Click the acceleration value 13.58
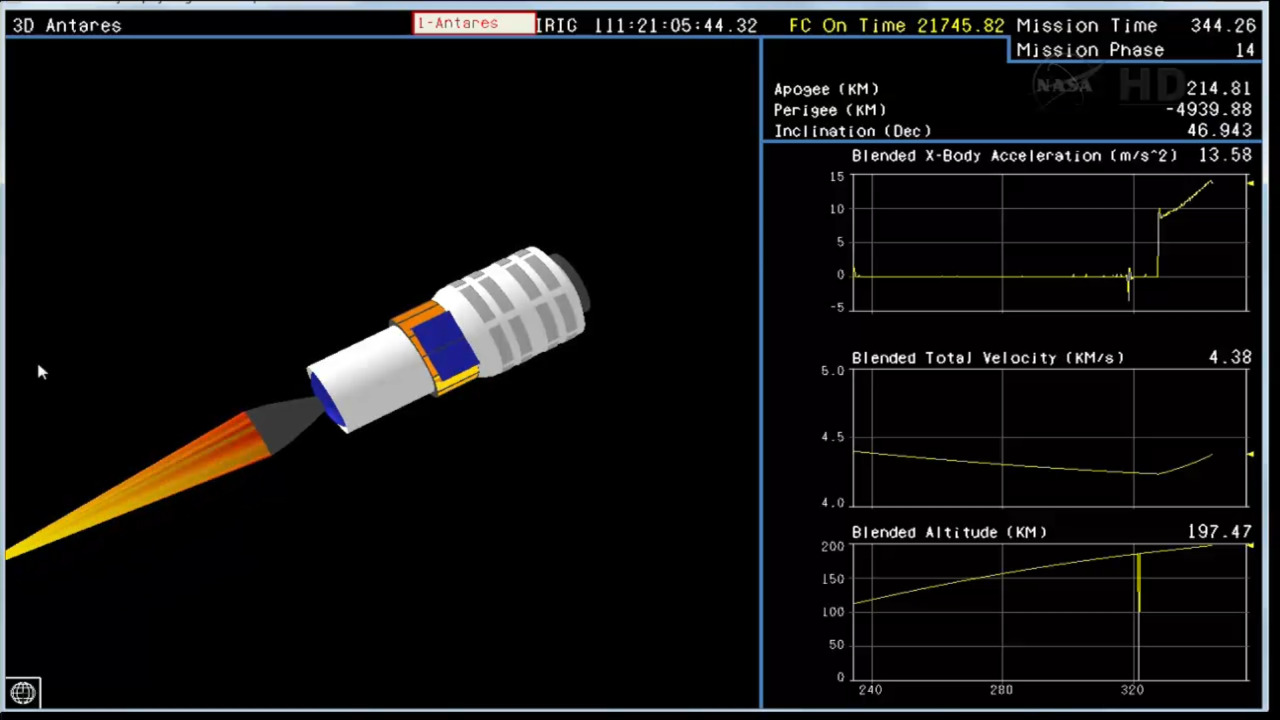 (x=1225, y=156)
